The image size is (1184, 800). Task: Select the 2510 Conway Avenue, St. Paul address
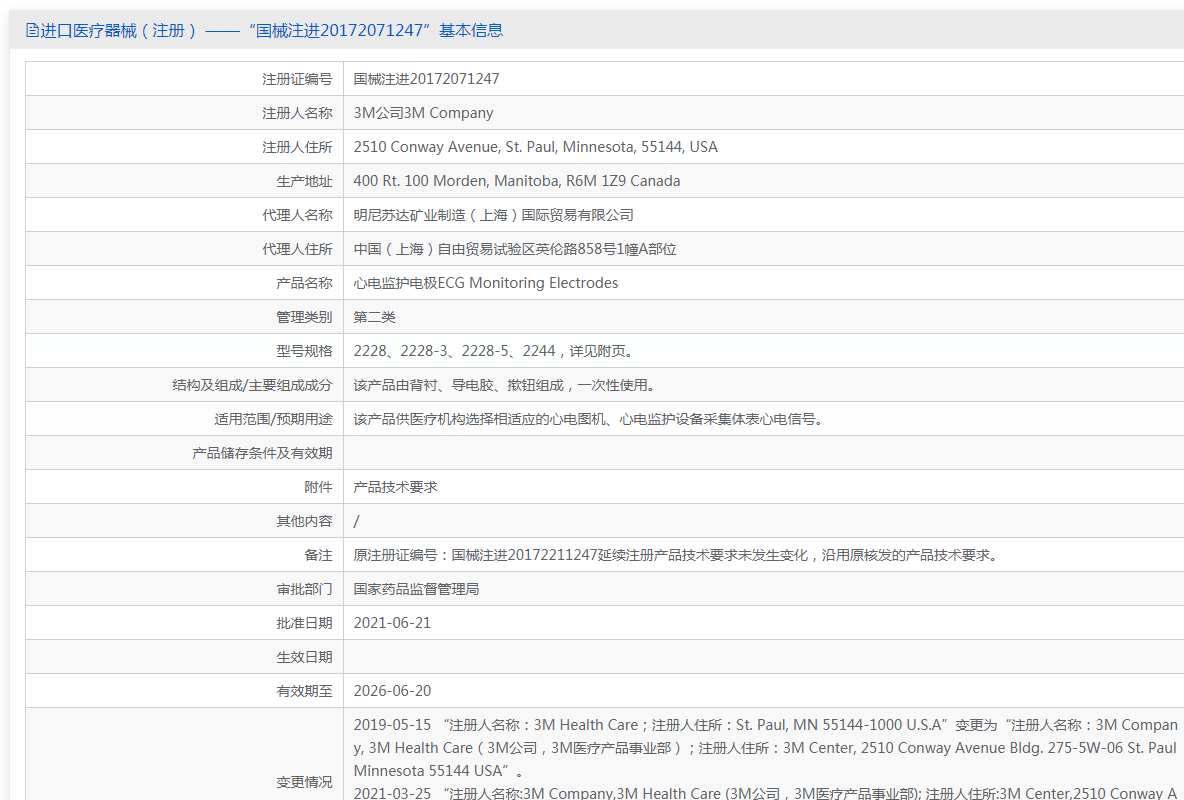535,147
